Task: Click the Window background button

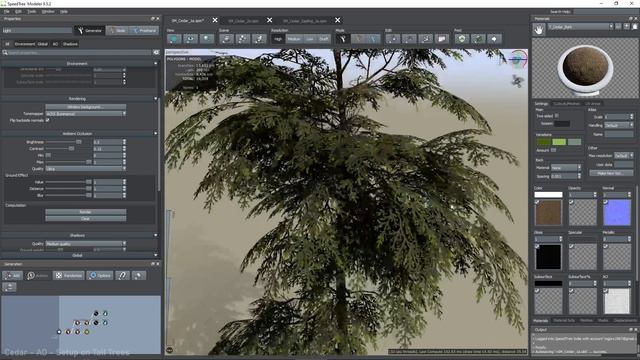Action: click(85, 107)
